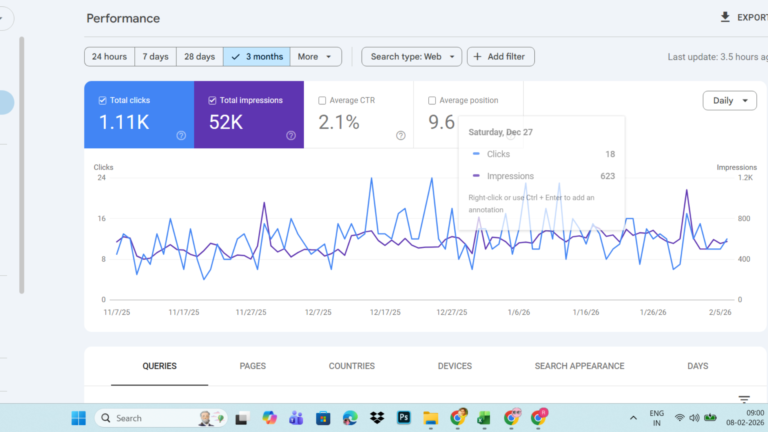768x432 pixels.
Task: Select the 28 days date range
Action: pyautogui.click(x=201, y=57)
